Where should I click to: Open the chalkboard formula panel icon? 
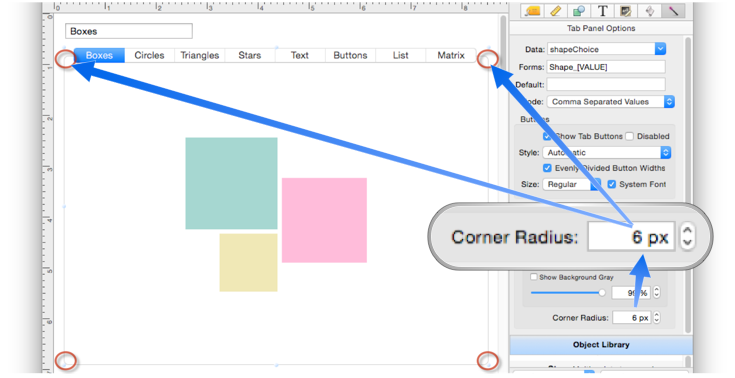pos(626,11)
